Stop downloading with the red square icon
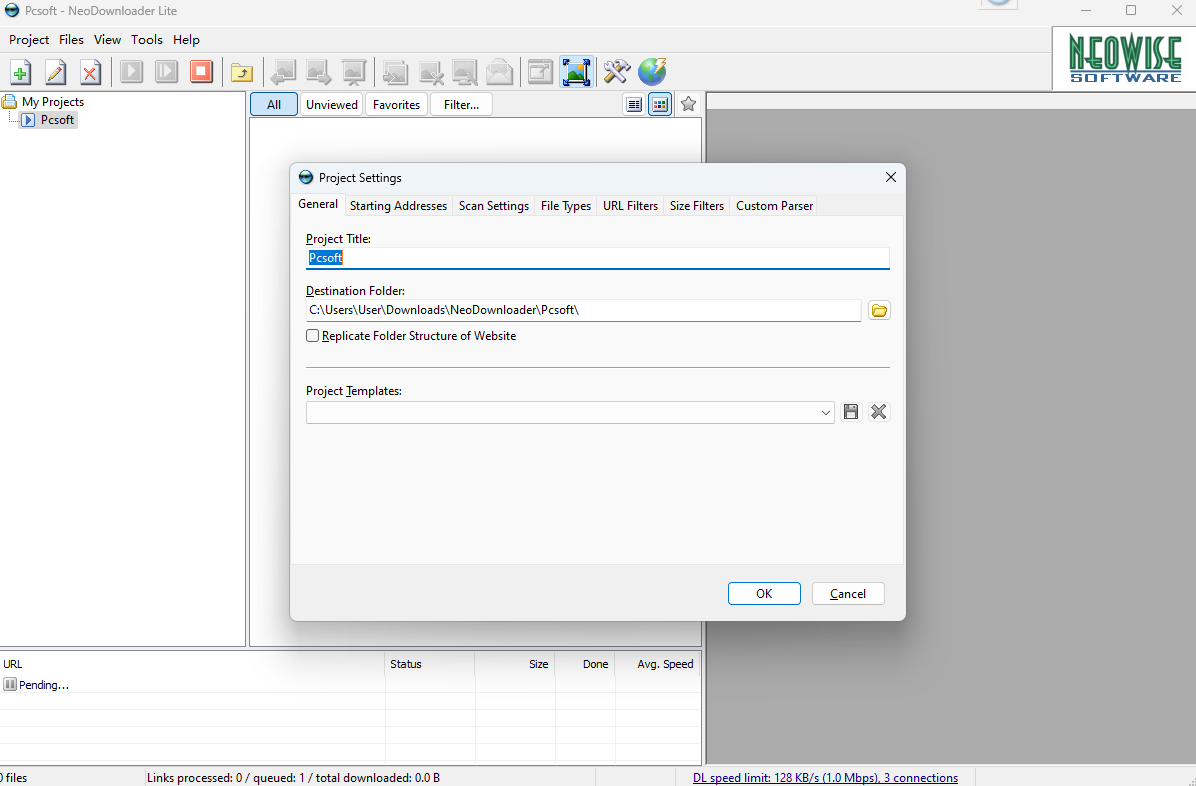1196x786 pixels. [x=201, y=72]
